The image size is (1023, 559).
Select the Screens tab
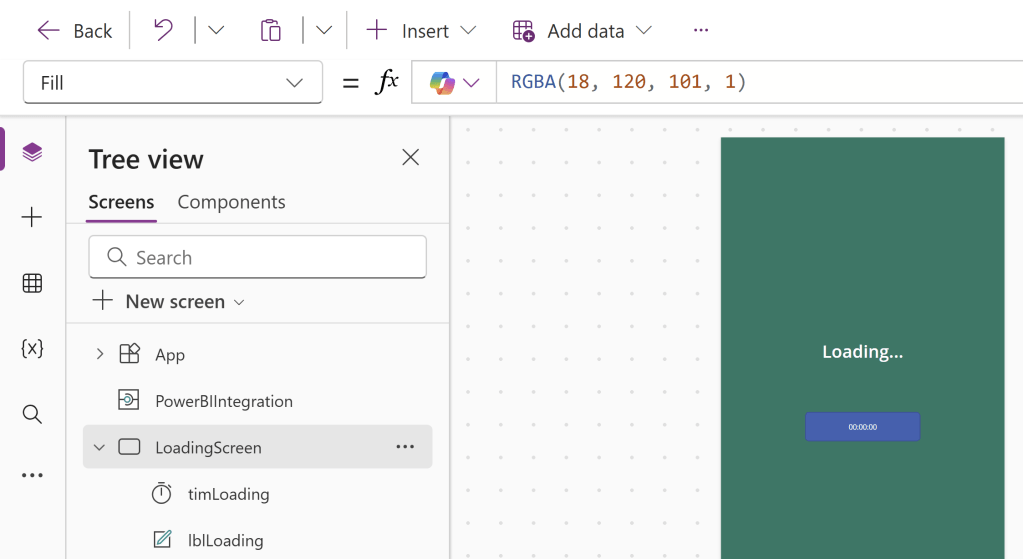click(121, 202)
